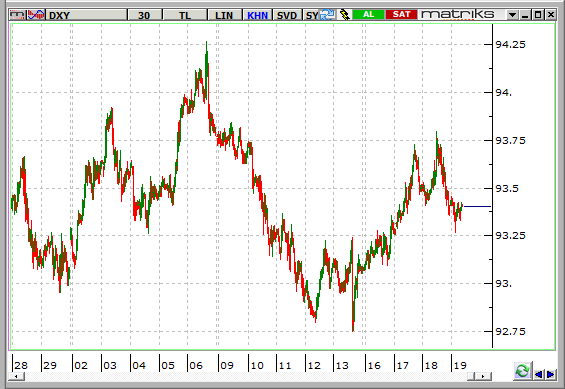Click the date label 03
Screen dimensions: 565x389
point(110,366)
